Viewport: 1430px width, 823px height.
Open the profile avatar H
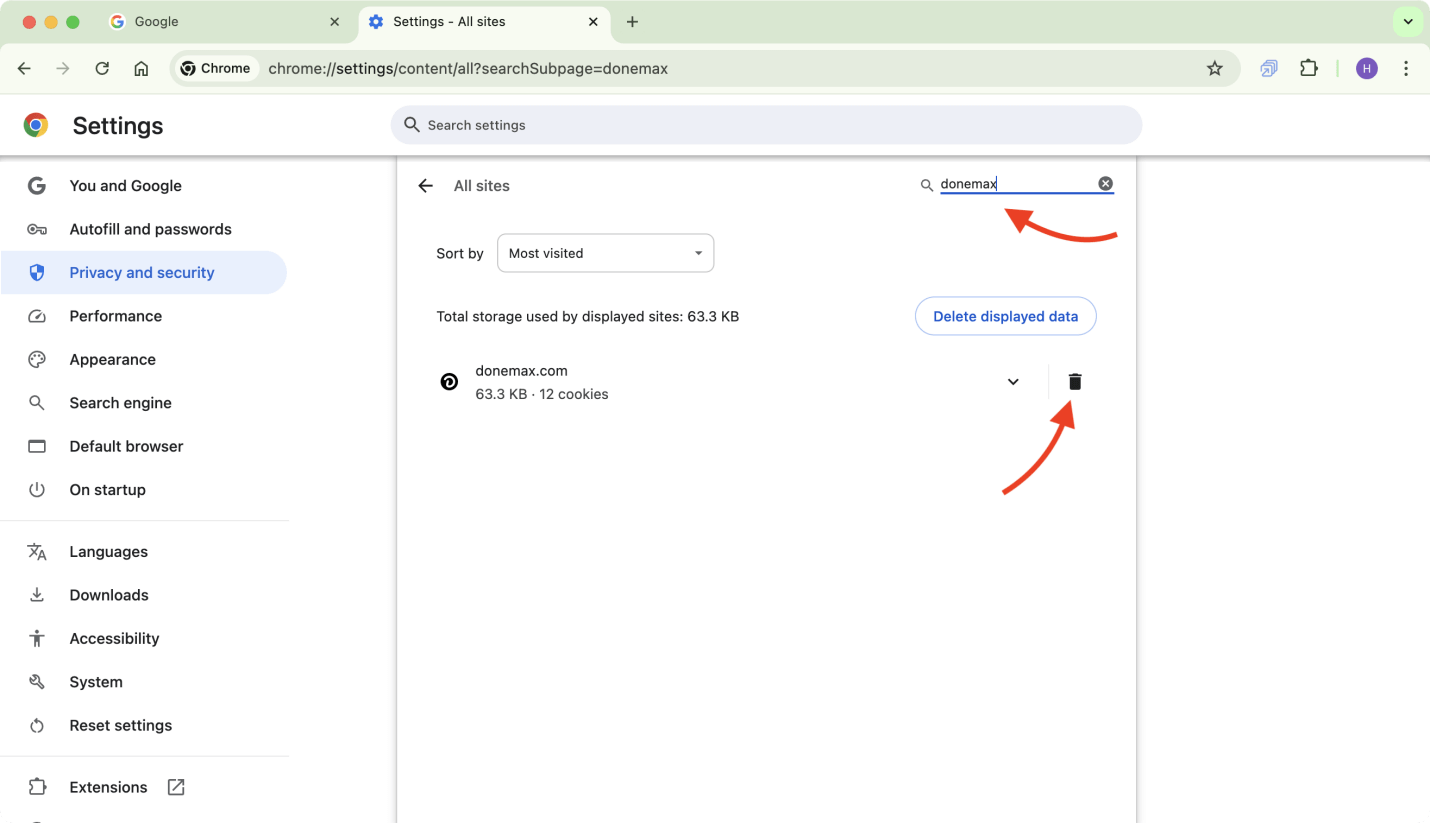pos(1366,69)
